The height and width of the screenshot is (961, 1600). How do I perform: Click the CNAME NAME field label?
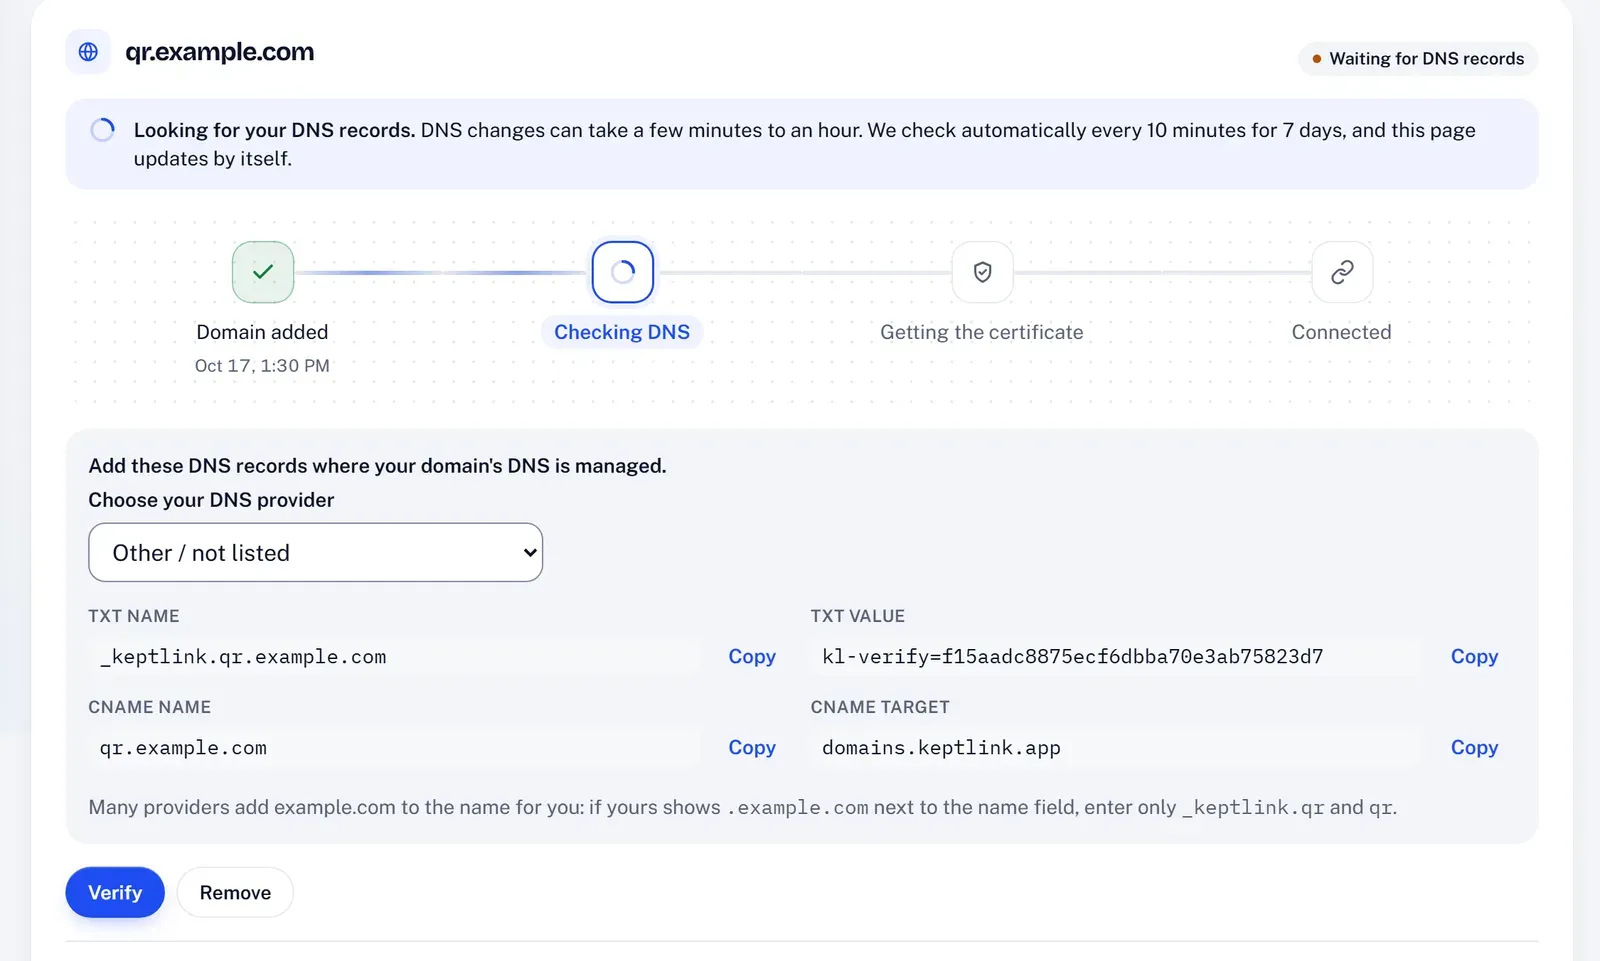click(x=150, y=707)
